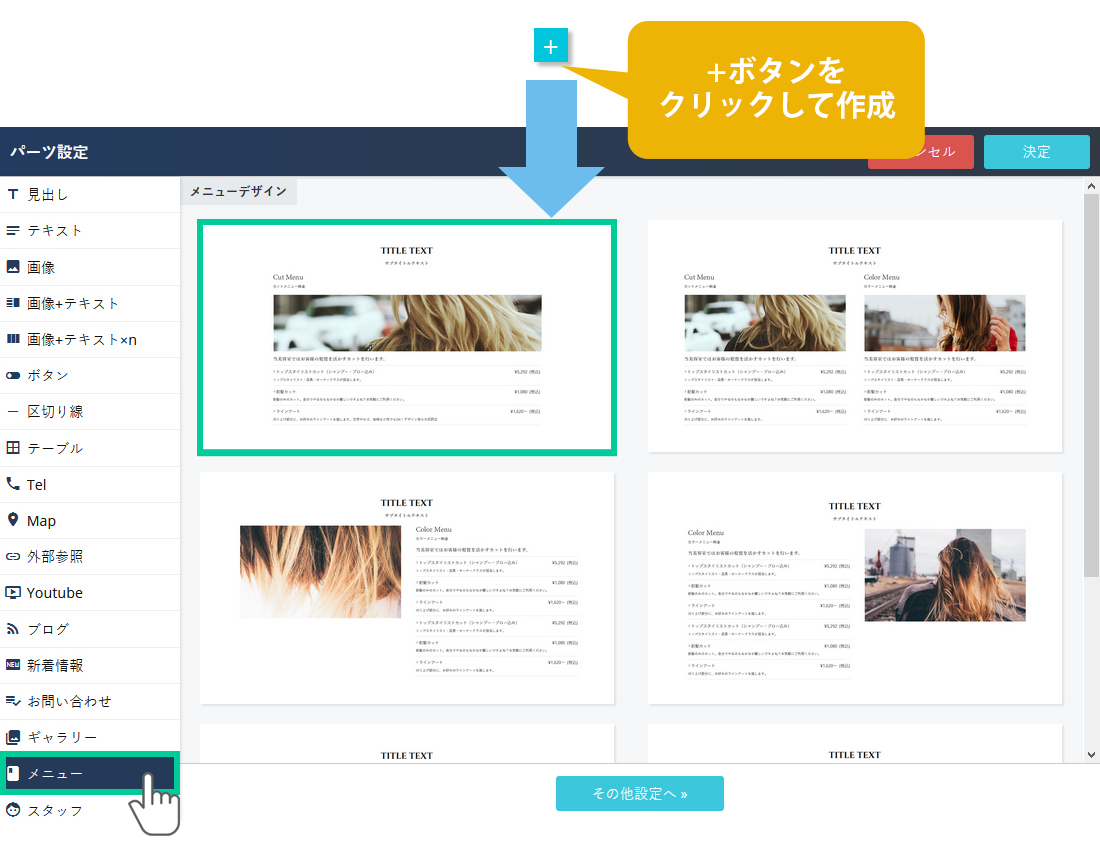Image resolution: width=1100 pixels, height=844 pixels.
Task: Click the plus add-part button
Action: coord(551,46)
